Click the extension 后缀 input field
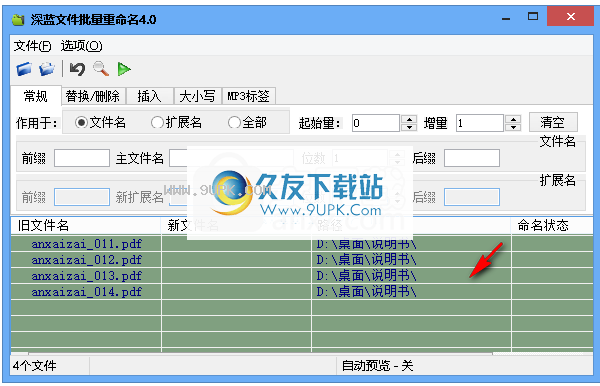600x386 pixels. [x=472, y=197]
